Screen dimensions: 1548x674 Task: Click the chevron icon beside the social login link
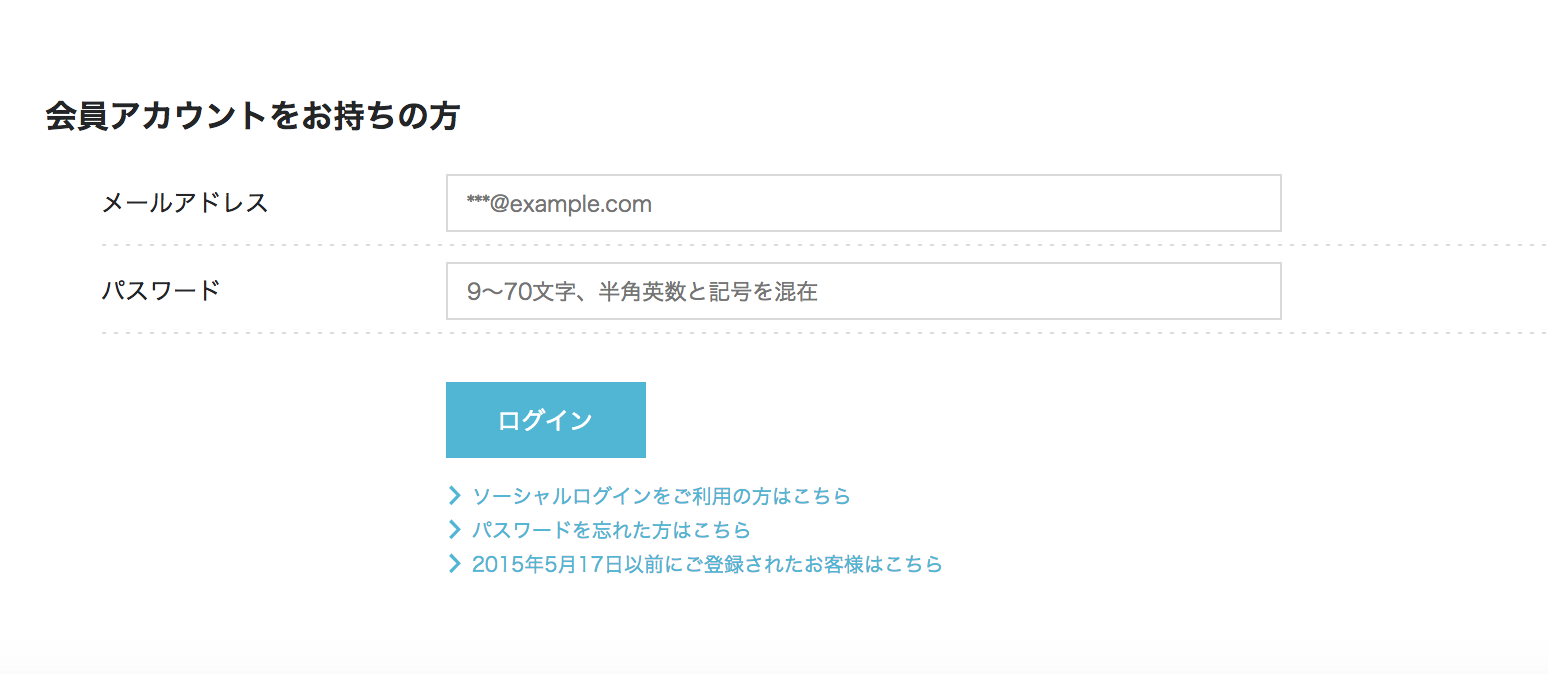click(x=454, y=495)
